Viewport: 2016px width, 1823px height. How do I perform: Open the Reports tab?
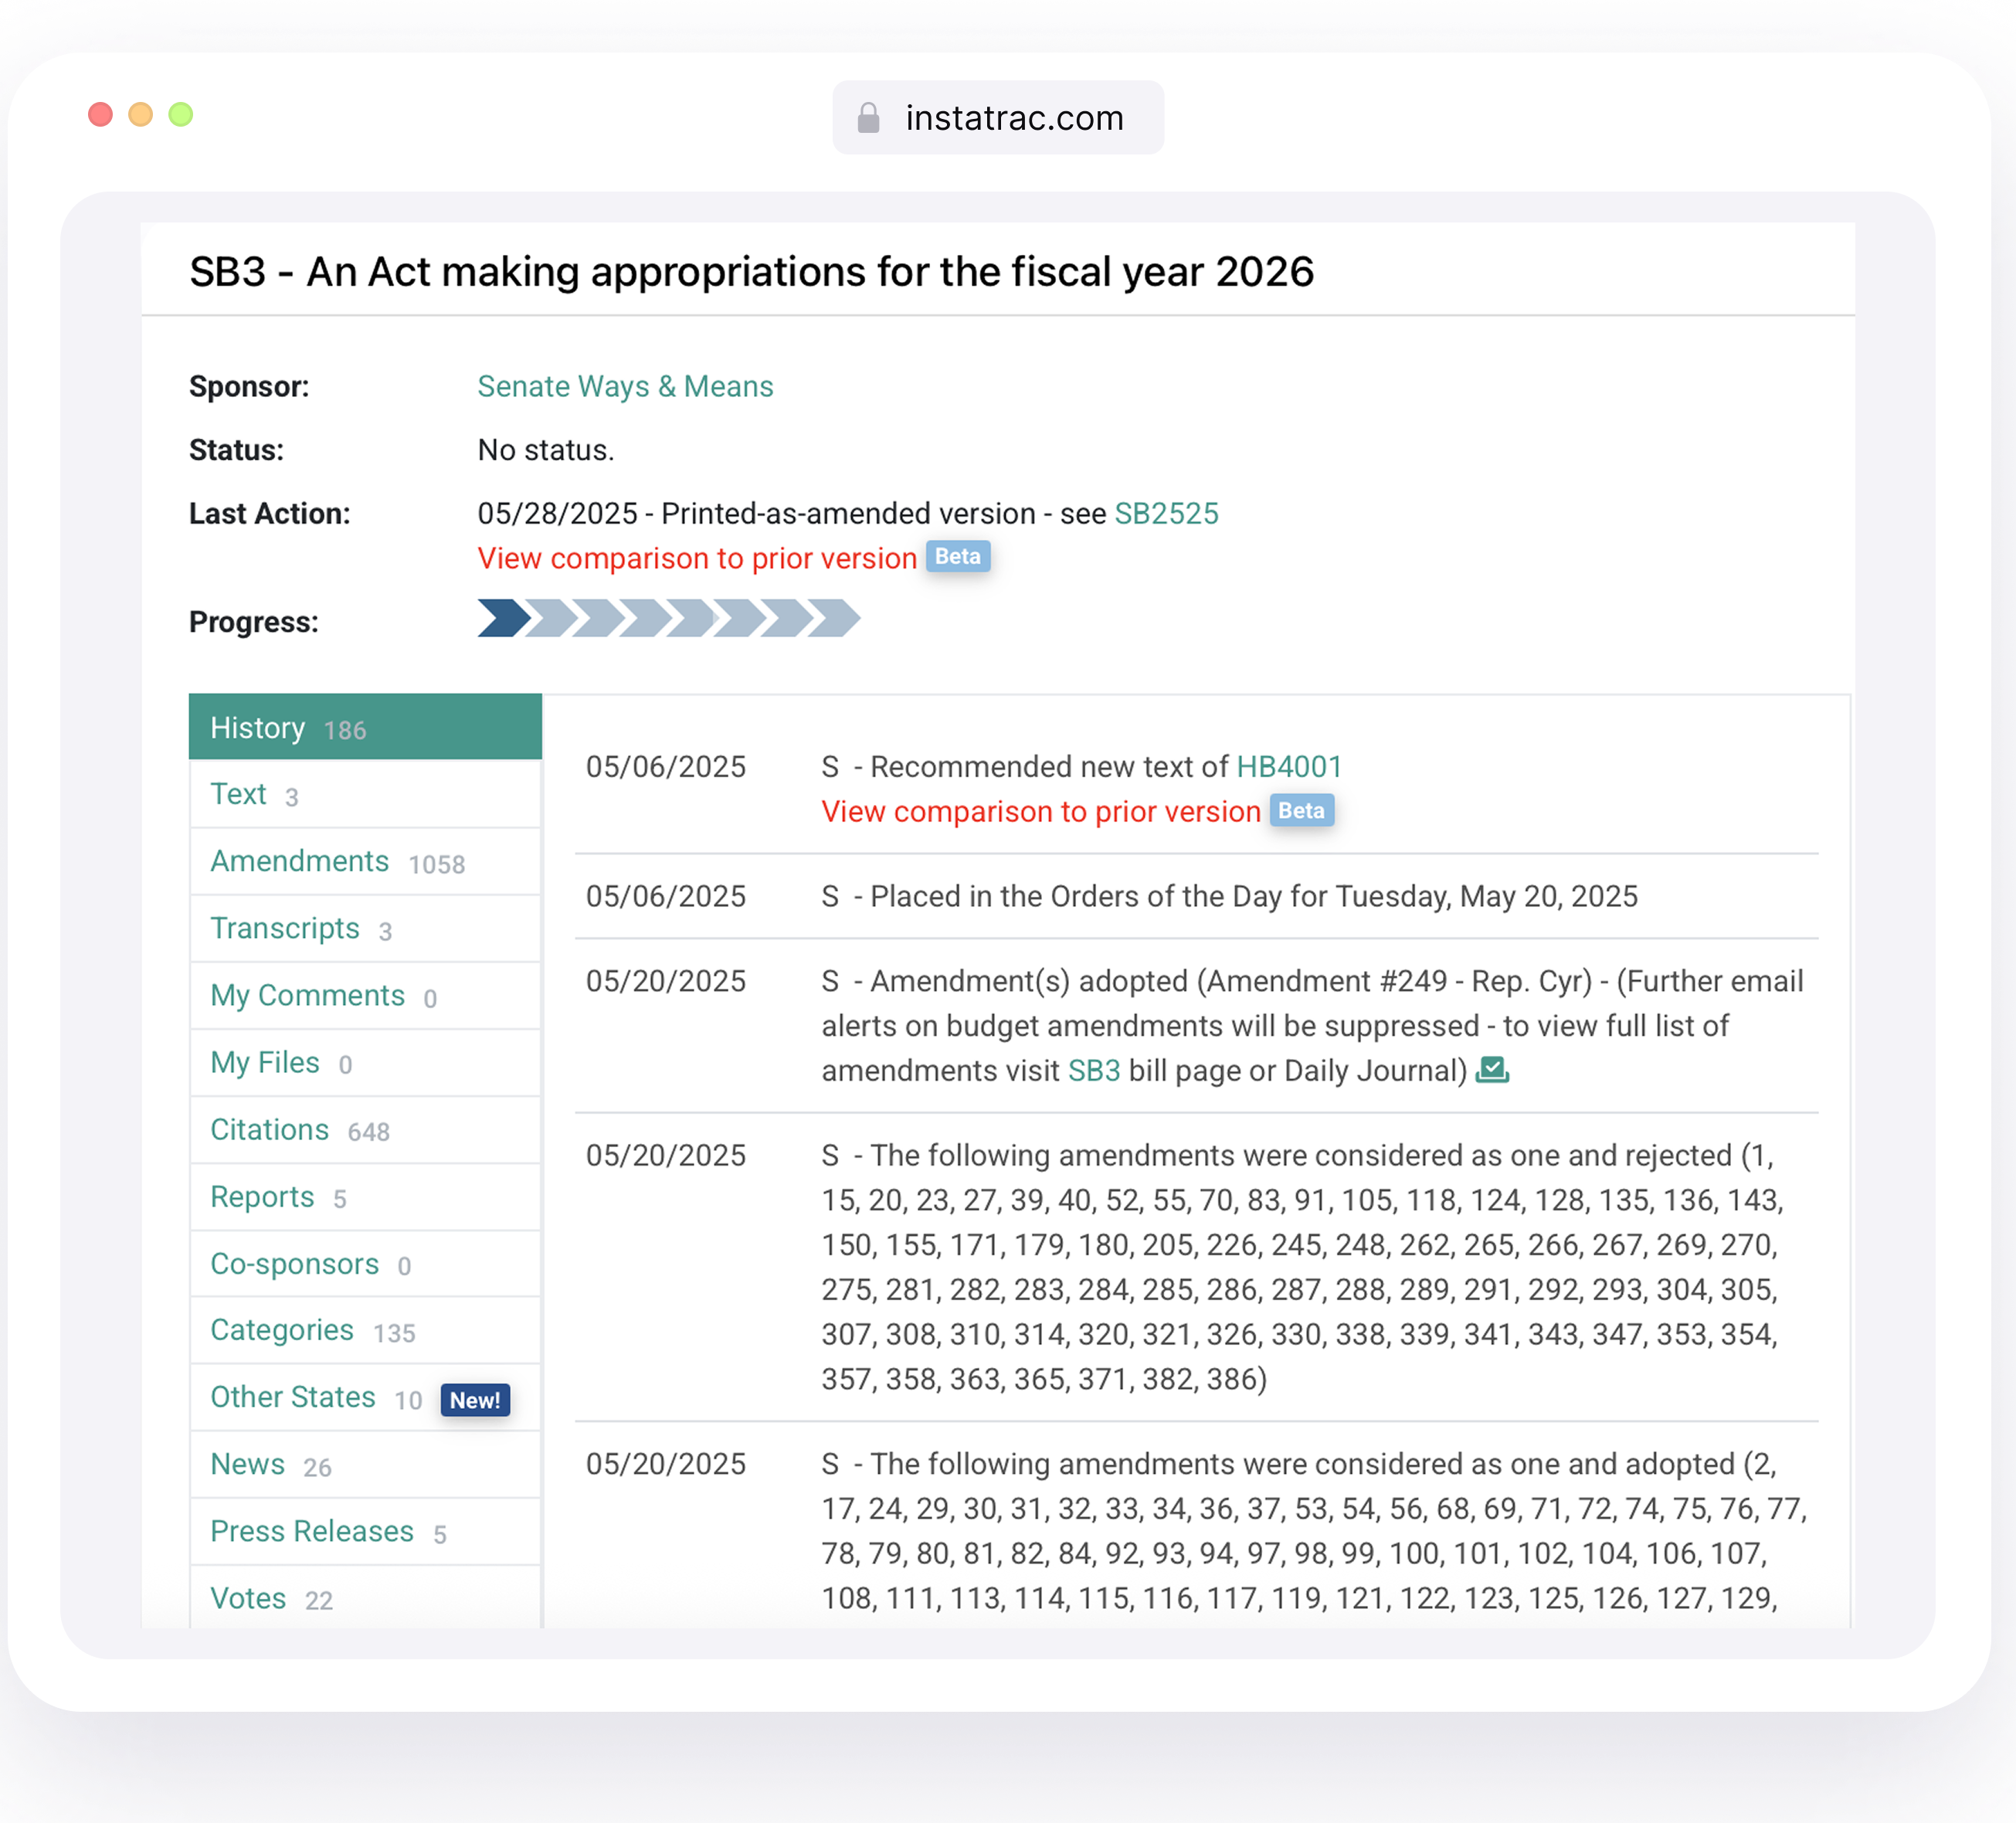pos(365,1196)
